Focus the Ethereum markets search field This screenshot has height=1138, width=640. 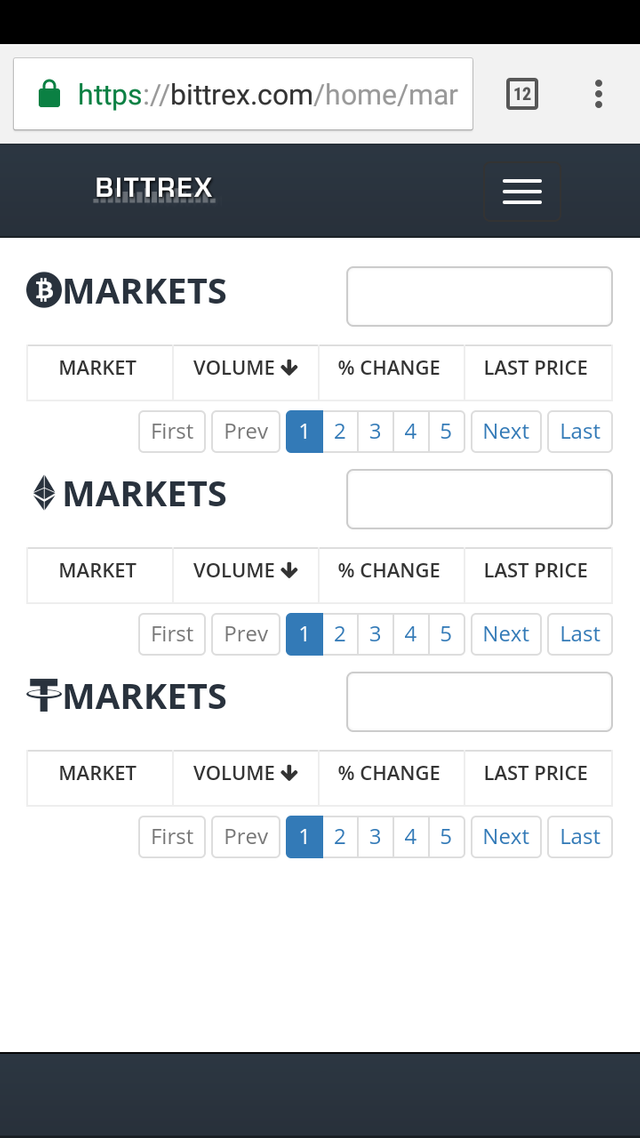coord(479,499)
